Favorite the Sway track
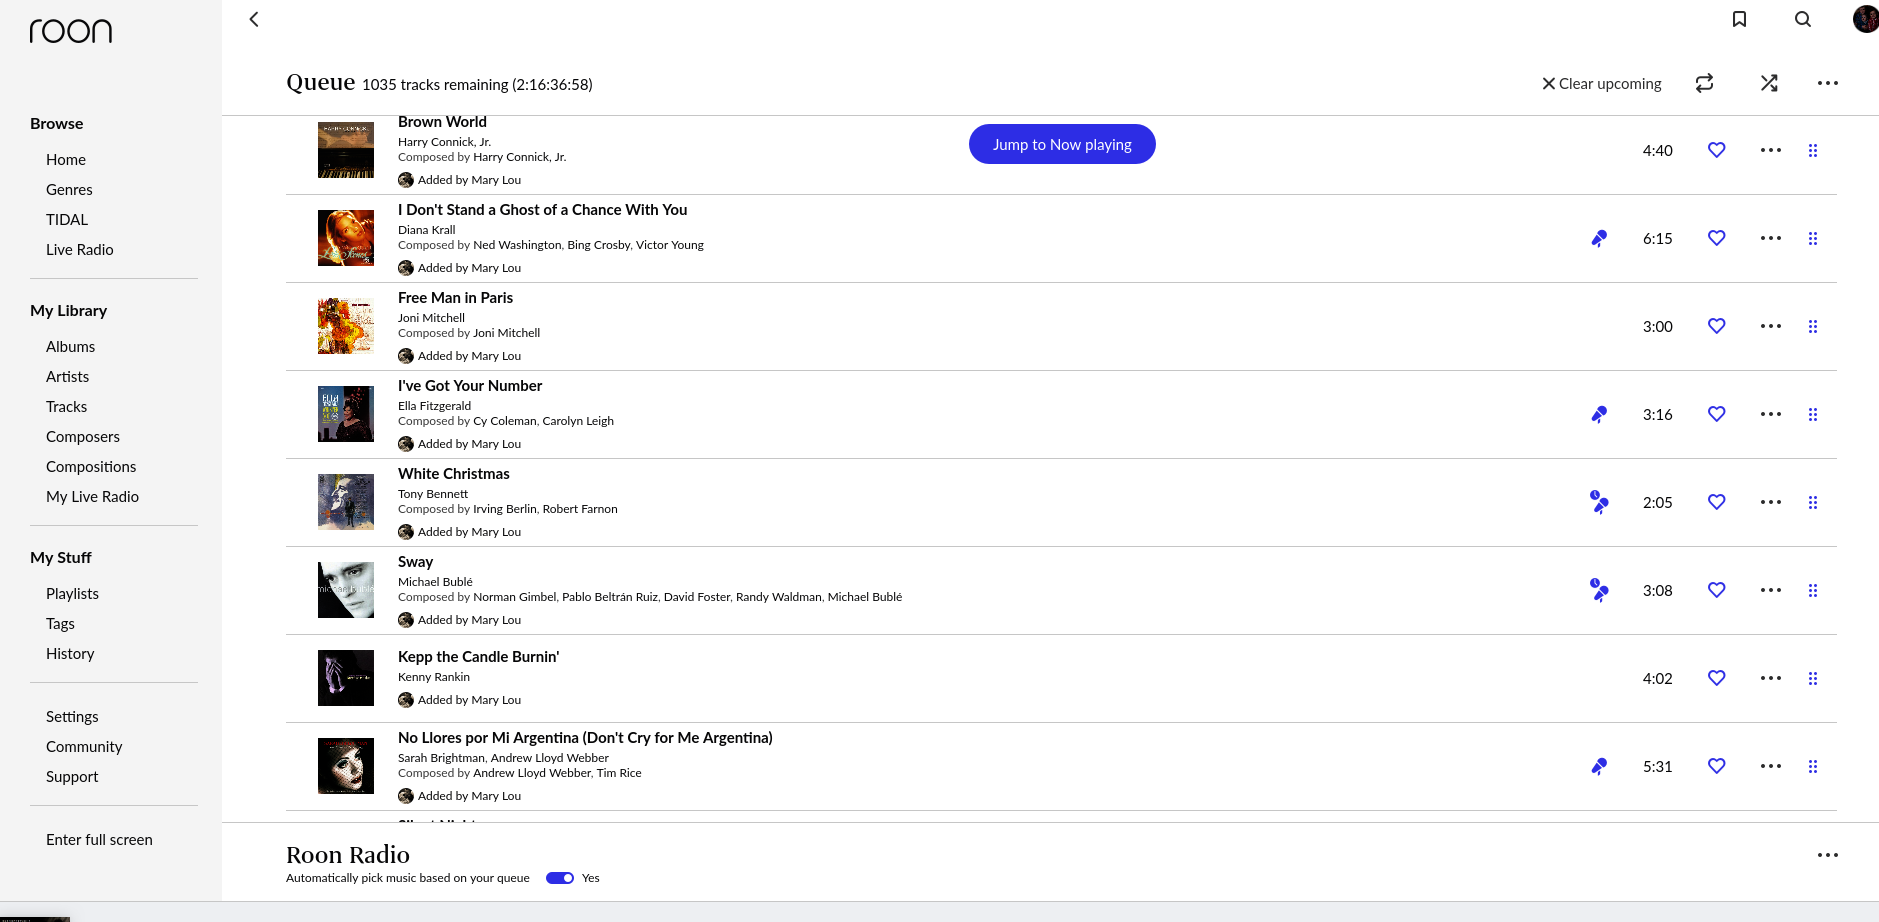1879x922 pixels. (1717, 590)
